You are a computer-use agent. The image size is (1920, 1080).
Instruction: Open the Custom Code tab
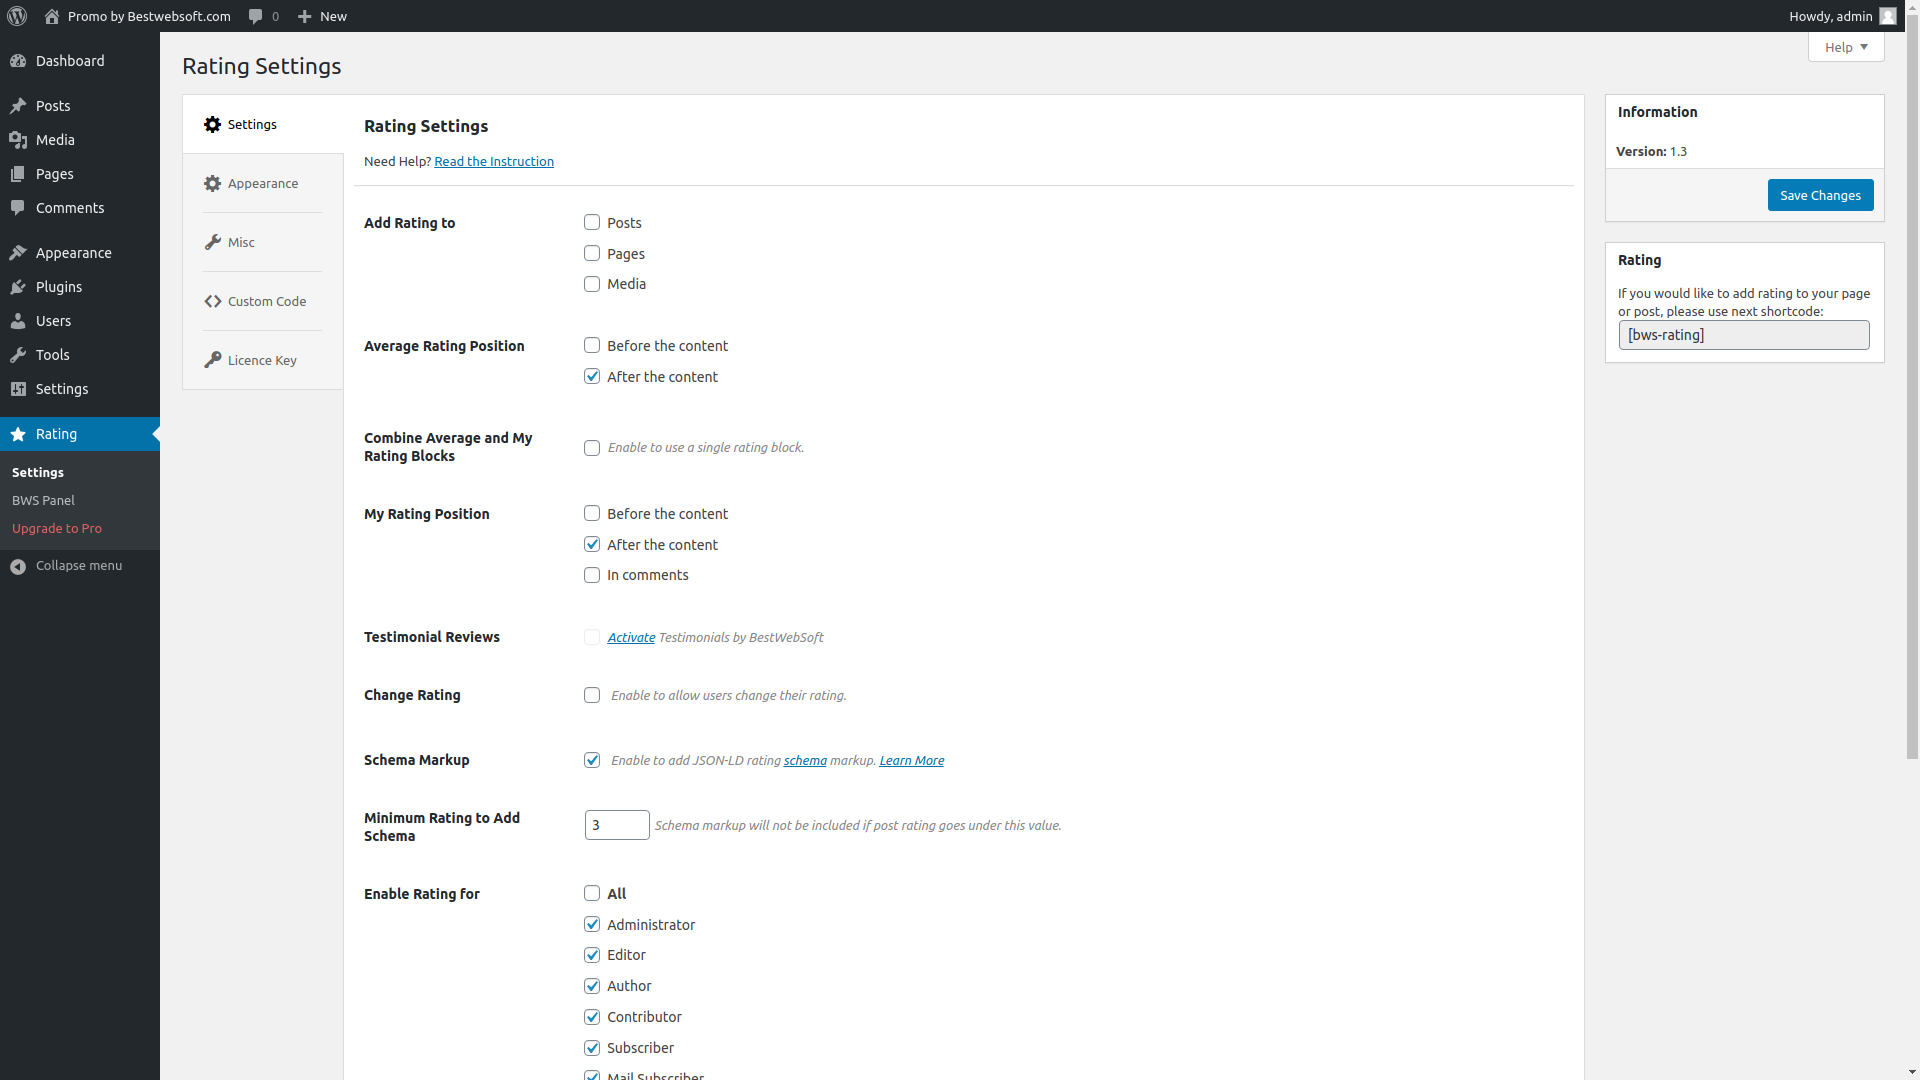coord(262,301)
